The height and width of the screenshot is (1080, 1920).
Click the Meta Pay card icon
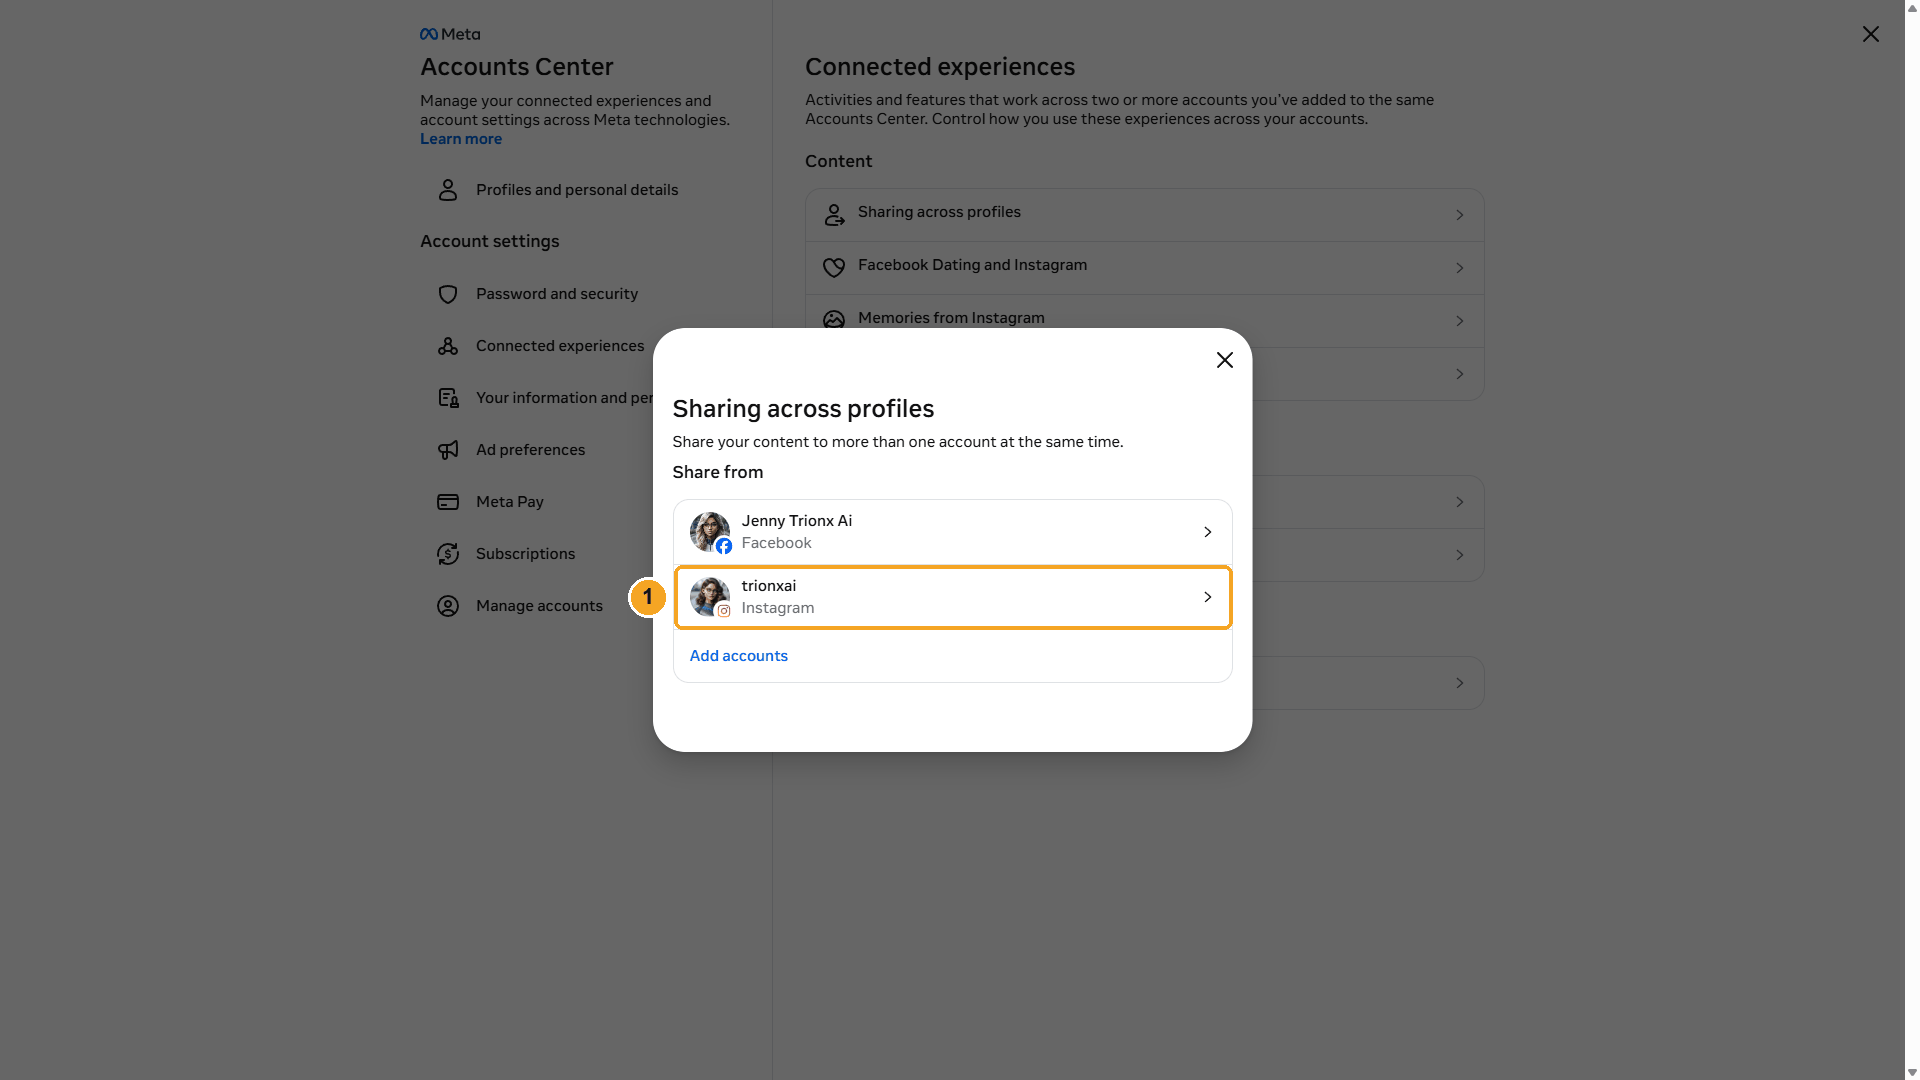448,502
